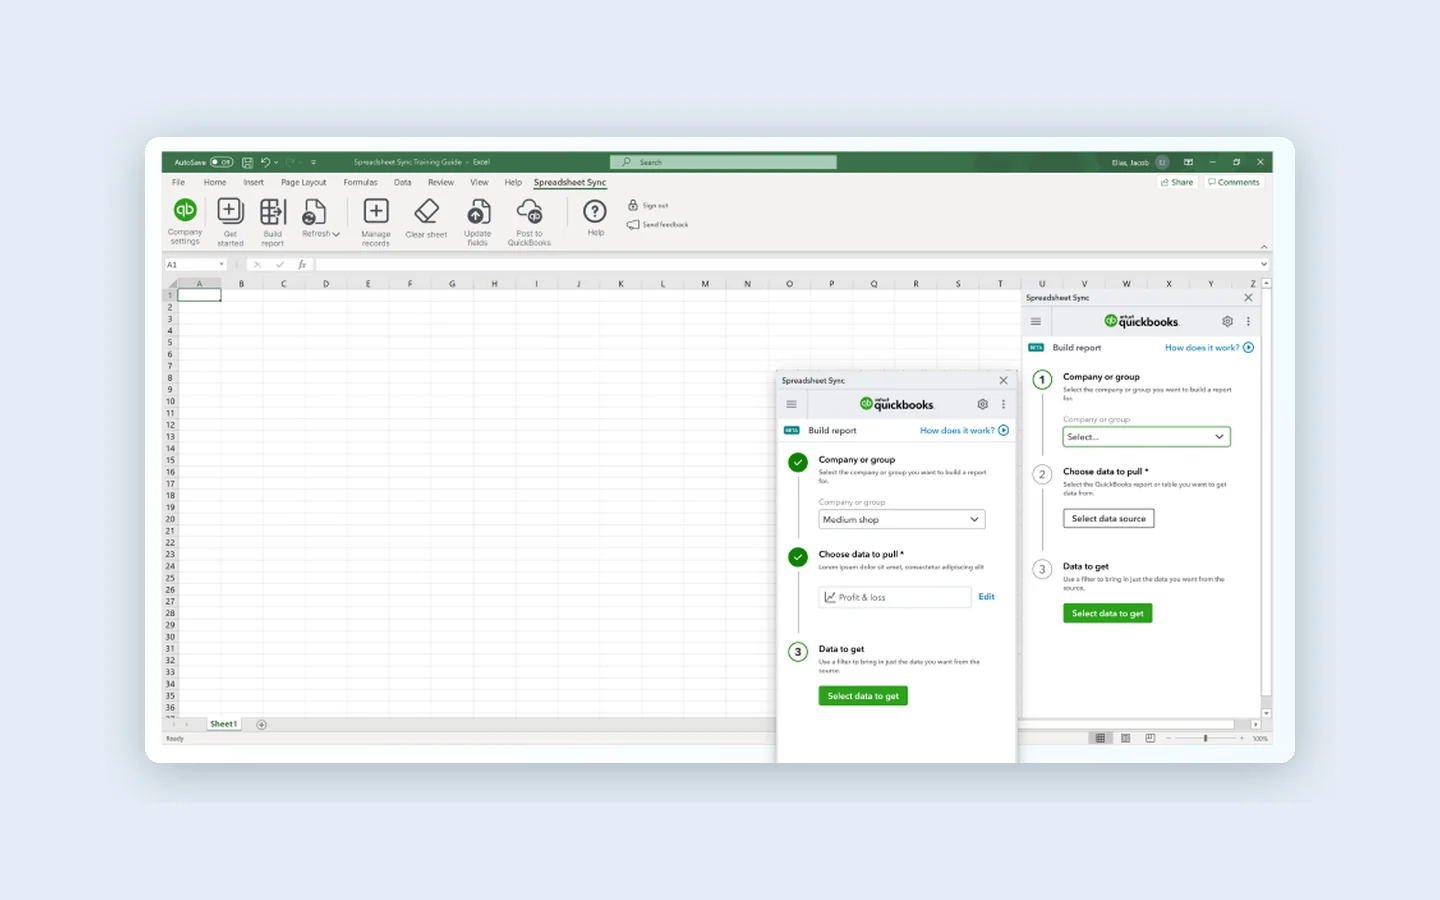The image size is (1440, 900).
Task: Switch to the Page Layout tab
Action: [x=303, y=183]
